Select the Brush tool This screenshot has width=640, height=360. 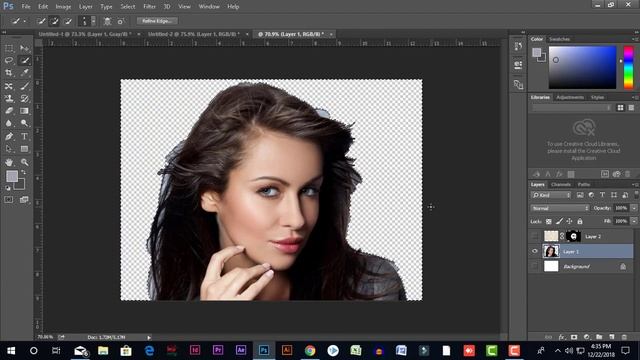(24, 86)
